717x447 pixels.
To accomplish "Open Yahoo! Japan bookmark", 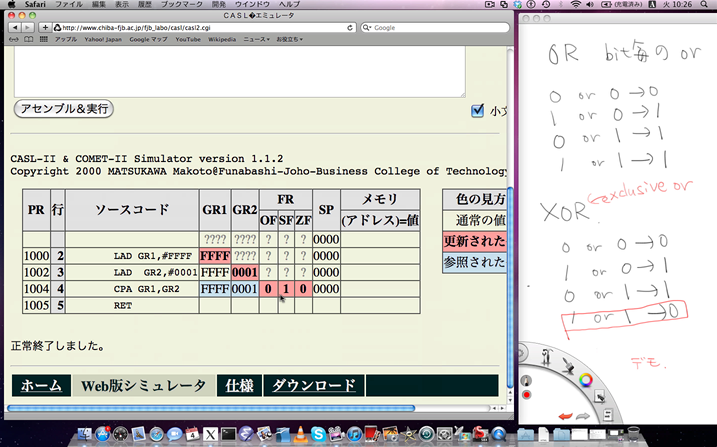I will pyautogui.click(x=103, y=39).
